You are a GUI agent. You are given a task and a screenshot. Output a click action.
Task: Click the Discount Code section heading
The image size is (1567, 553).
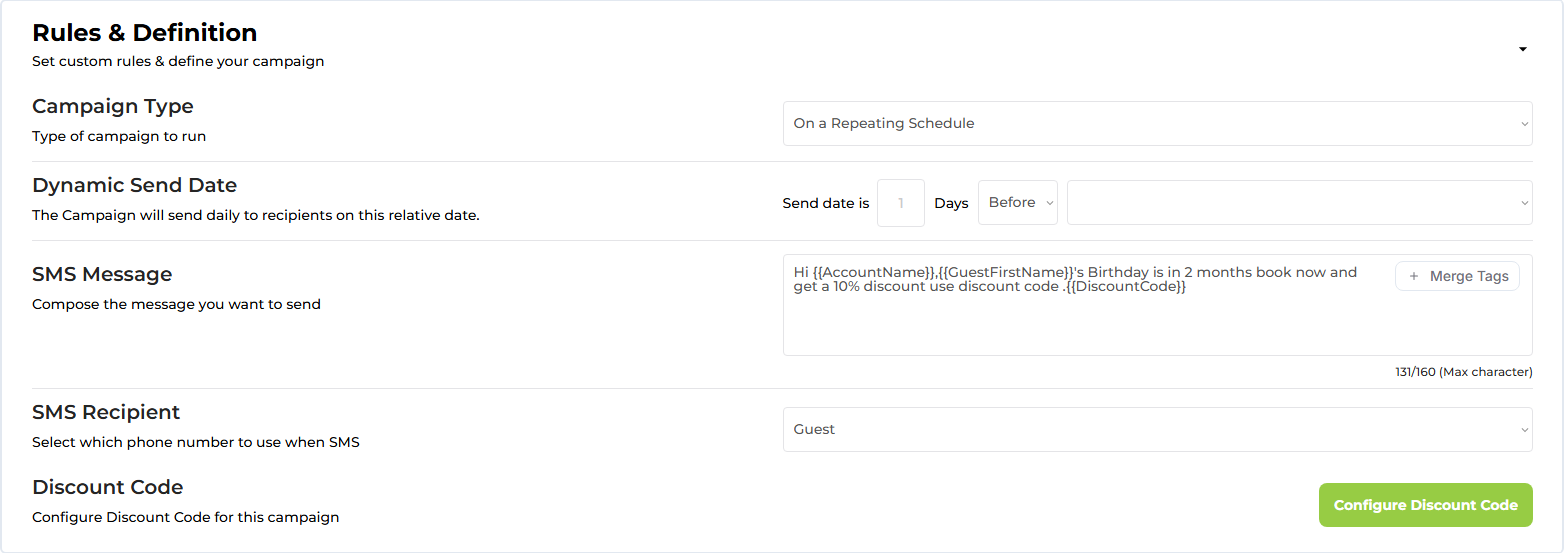click(108, 487)
